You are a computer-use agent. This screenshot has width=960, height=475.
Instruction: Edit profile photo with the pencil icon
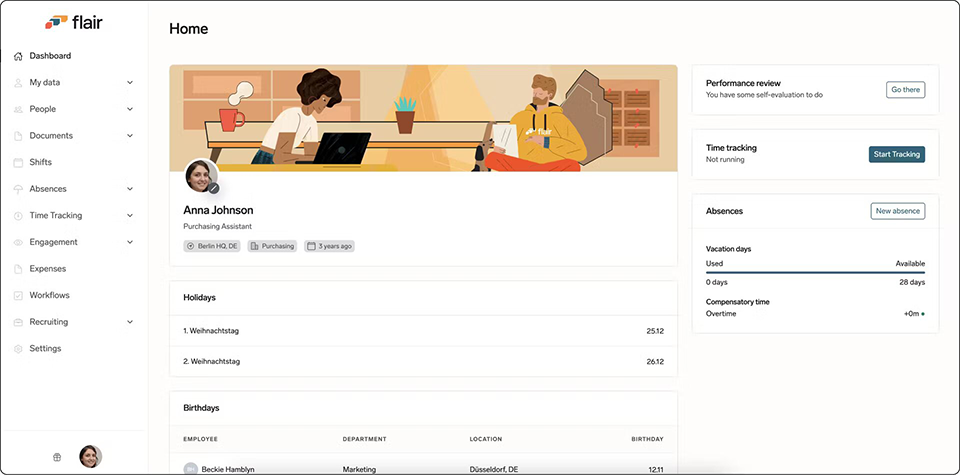coord(214,189)
